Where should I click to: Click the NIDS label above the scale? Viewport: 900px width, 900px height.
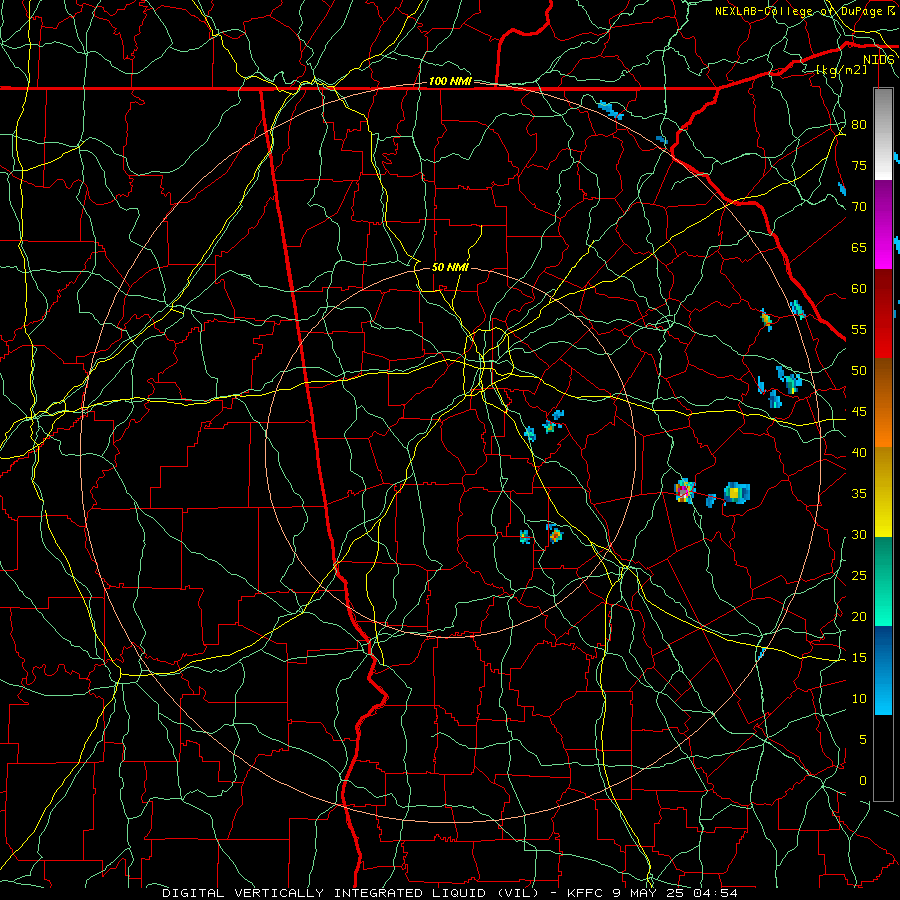[879, 60]
